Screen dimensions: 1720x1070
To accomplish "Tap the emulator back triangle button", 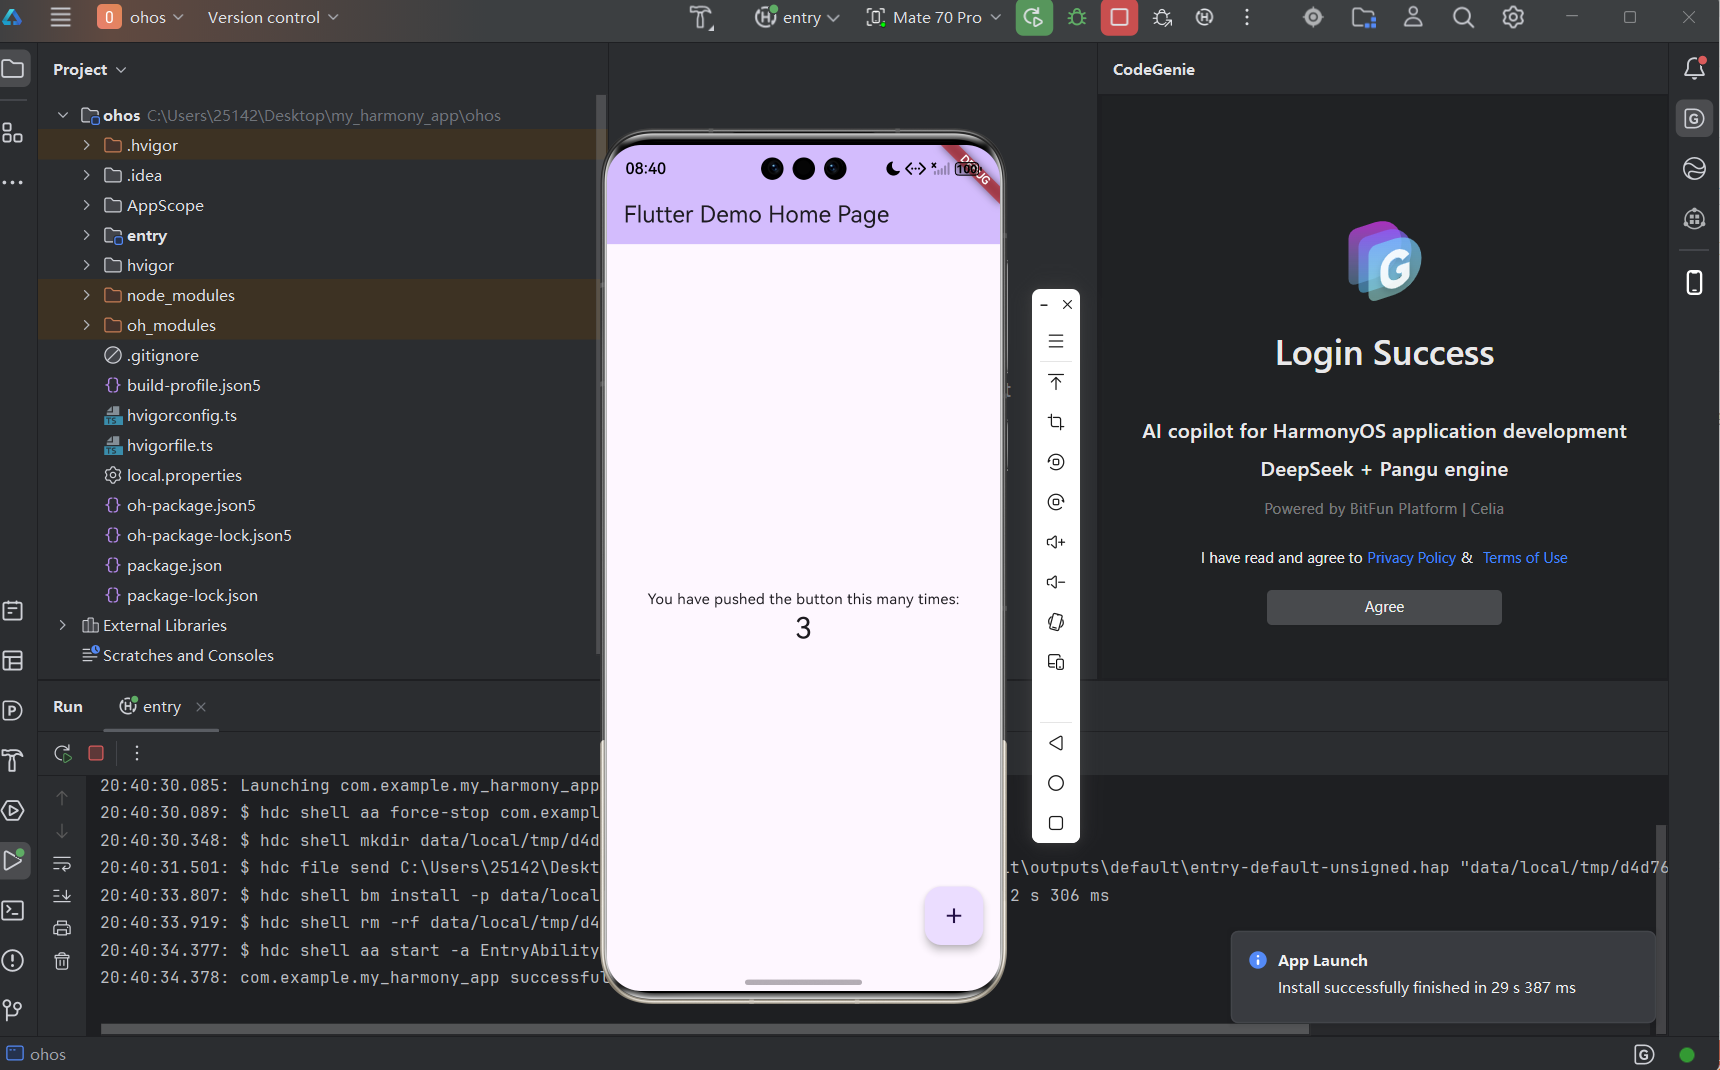I will coord(1056,743).
